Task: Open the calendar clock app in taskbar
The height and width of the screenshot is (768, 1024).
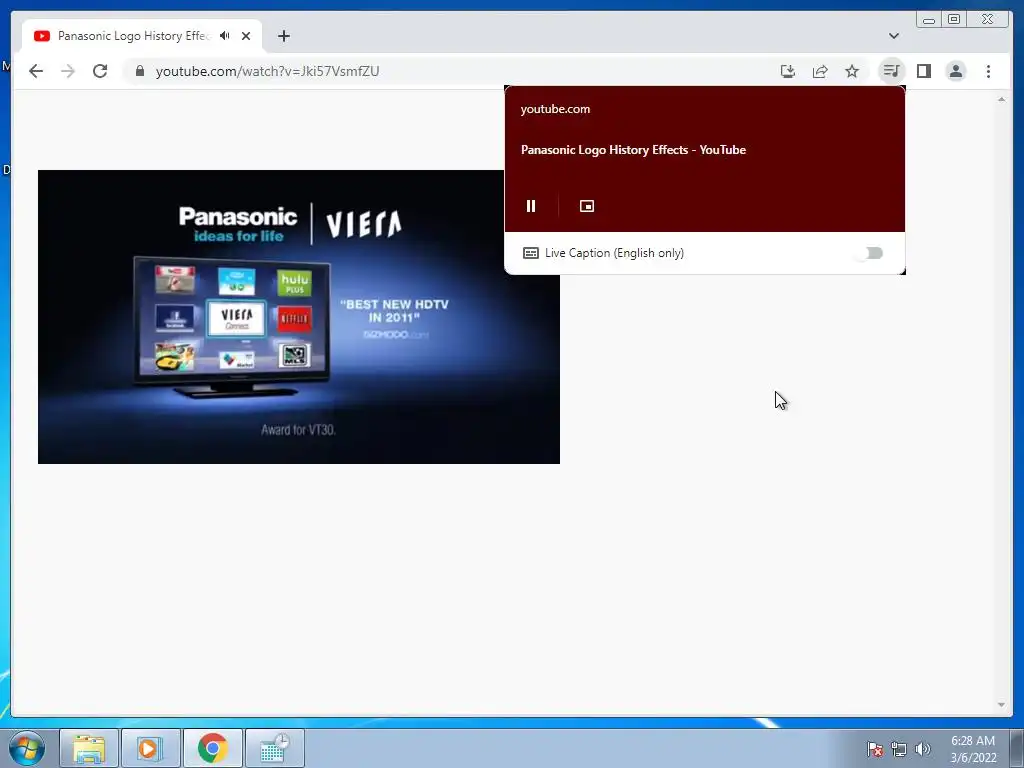Action: (275, 748)
